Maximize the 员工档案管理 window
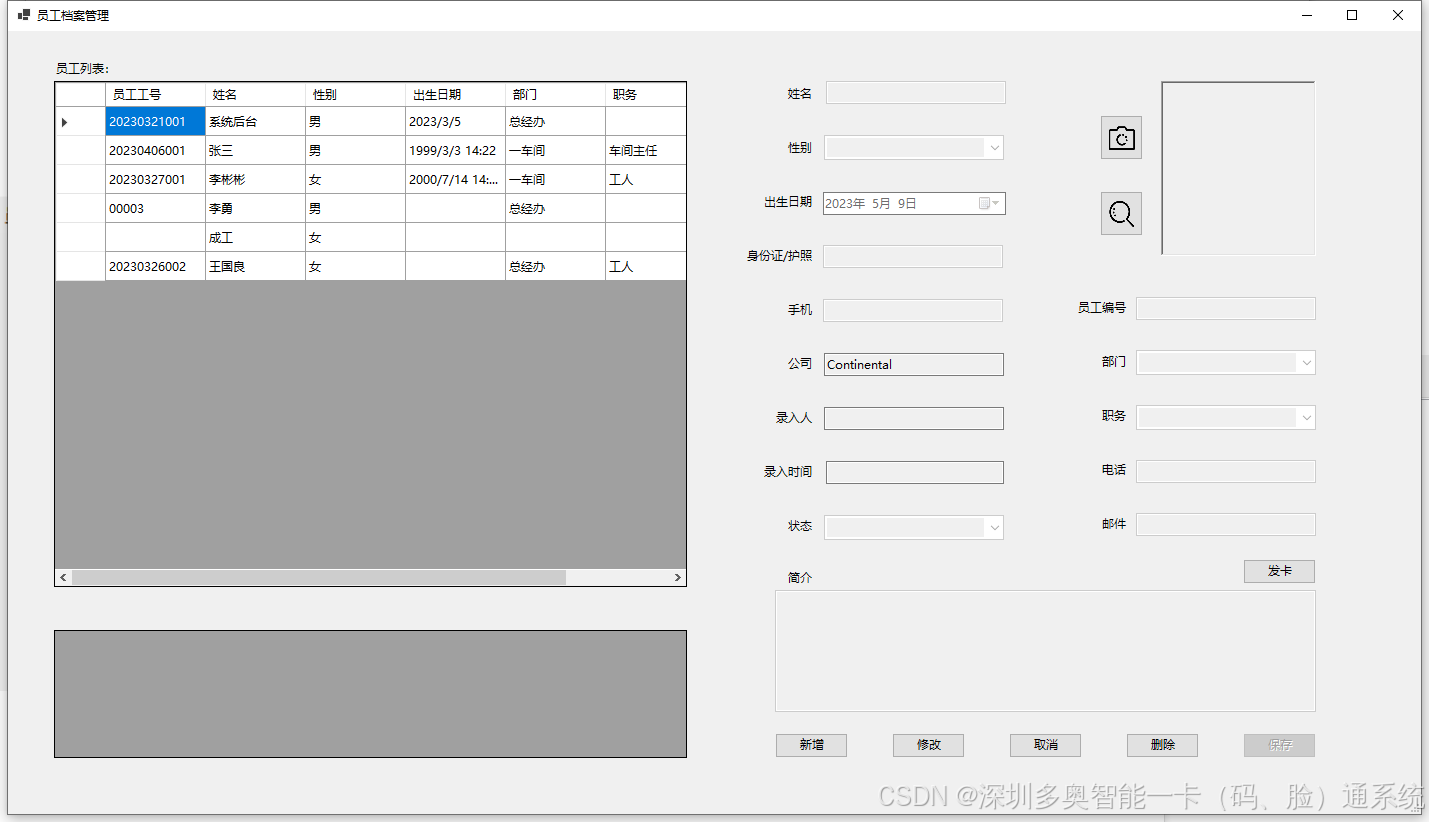1429x822 pixels. (x=1352, y=15)
